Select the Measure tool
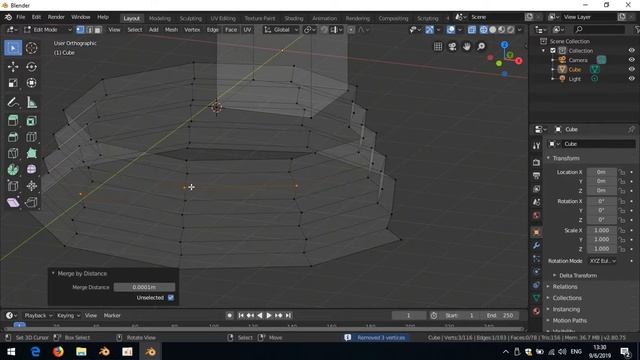The width and height of the screenshot is (640, 360). (31, 102)
